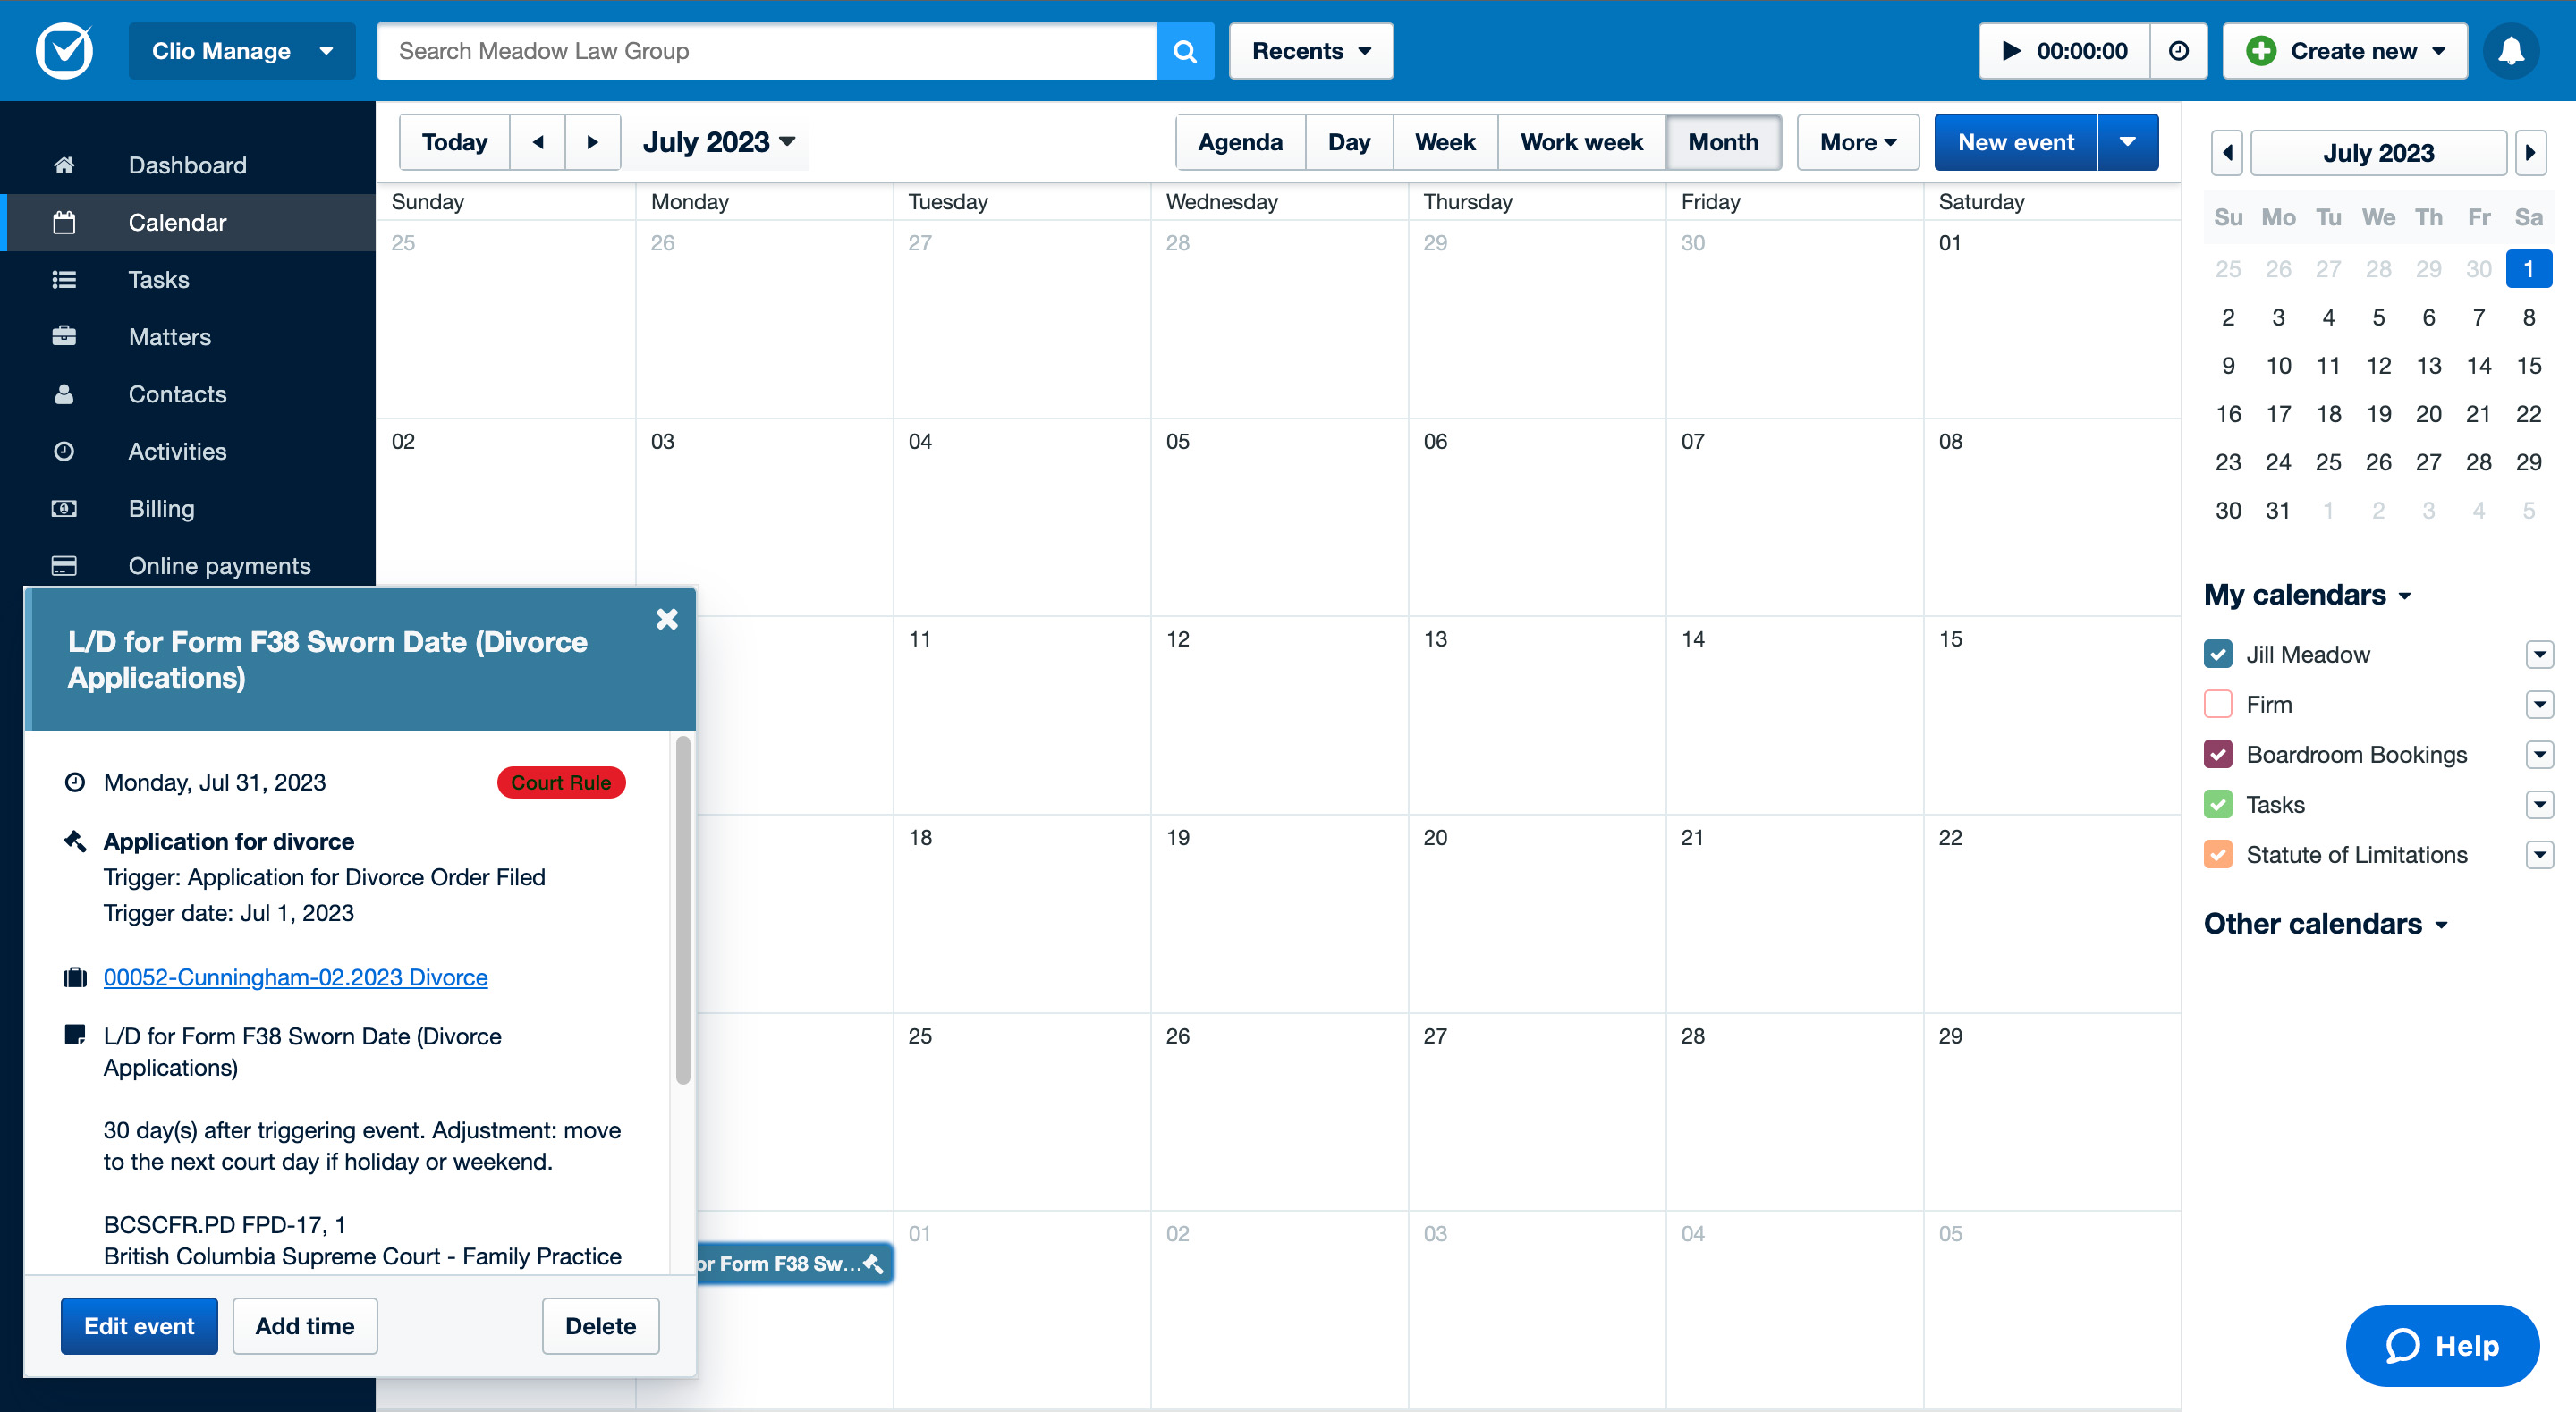The height and width of the screenshot is (1412, 2576).
Task: Click the search magnifier button
Action: (1184, 51)
